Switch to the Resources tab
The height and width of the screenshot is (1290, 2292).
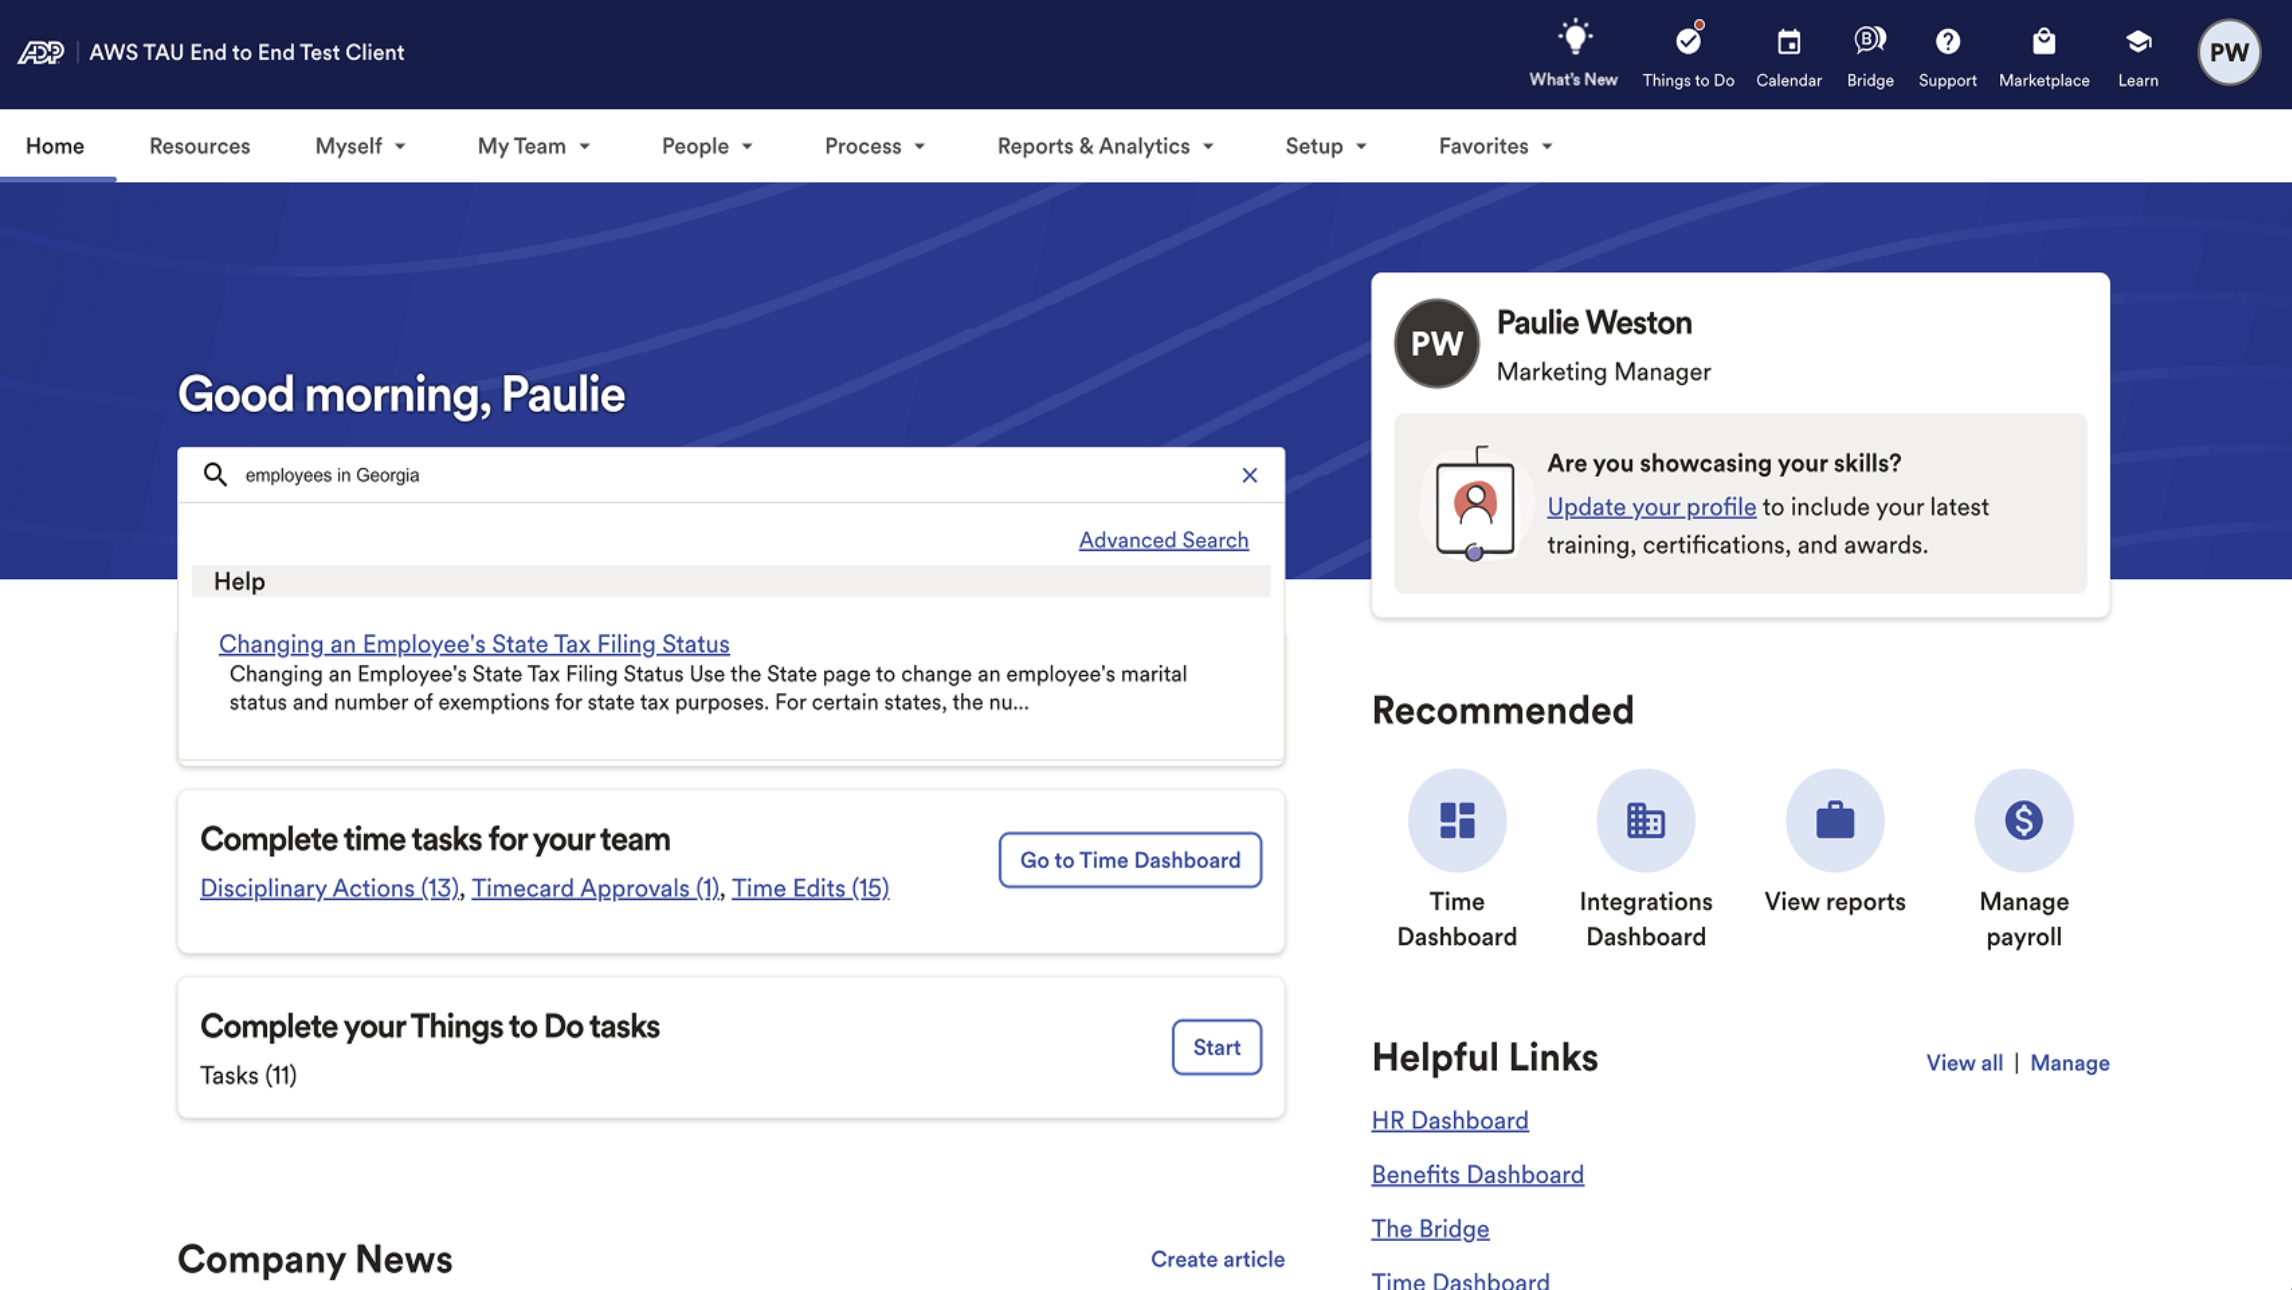click(x=199, y=146)
